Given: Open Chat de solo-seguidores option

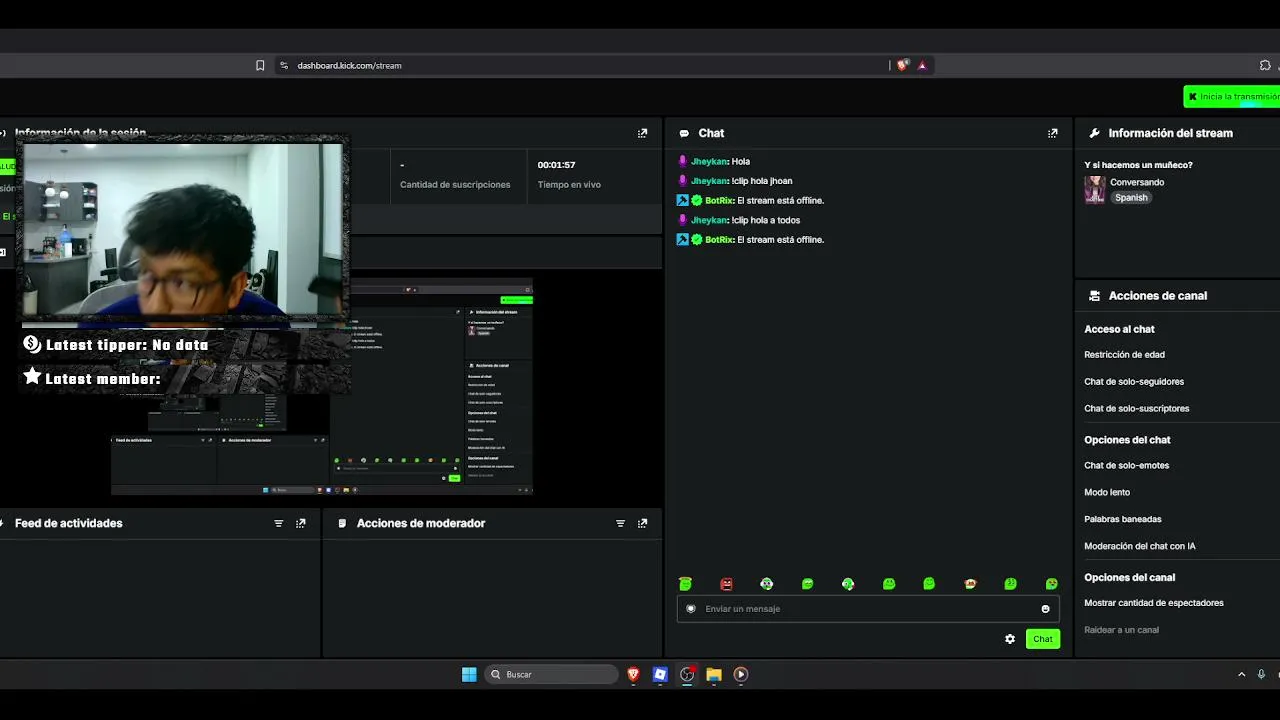Looking at the screenshot, I should pyautogui.click(x=1134, y=382).
